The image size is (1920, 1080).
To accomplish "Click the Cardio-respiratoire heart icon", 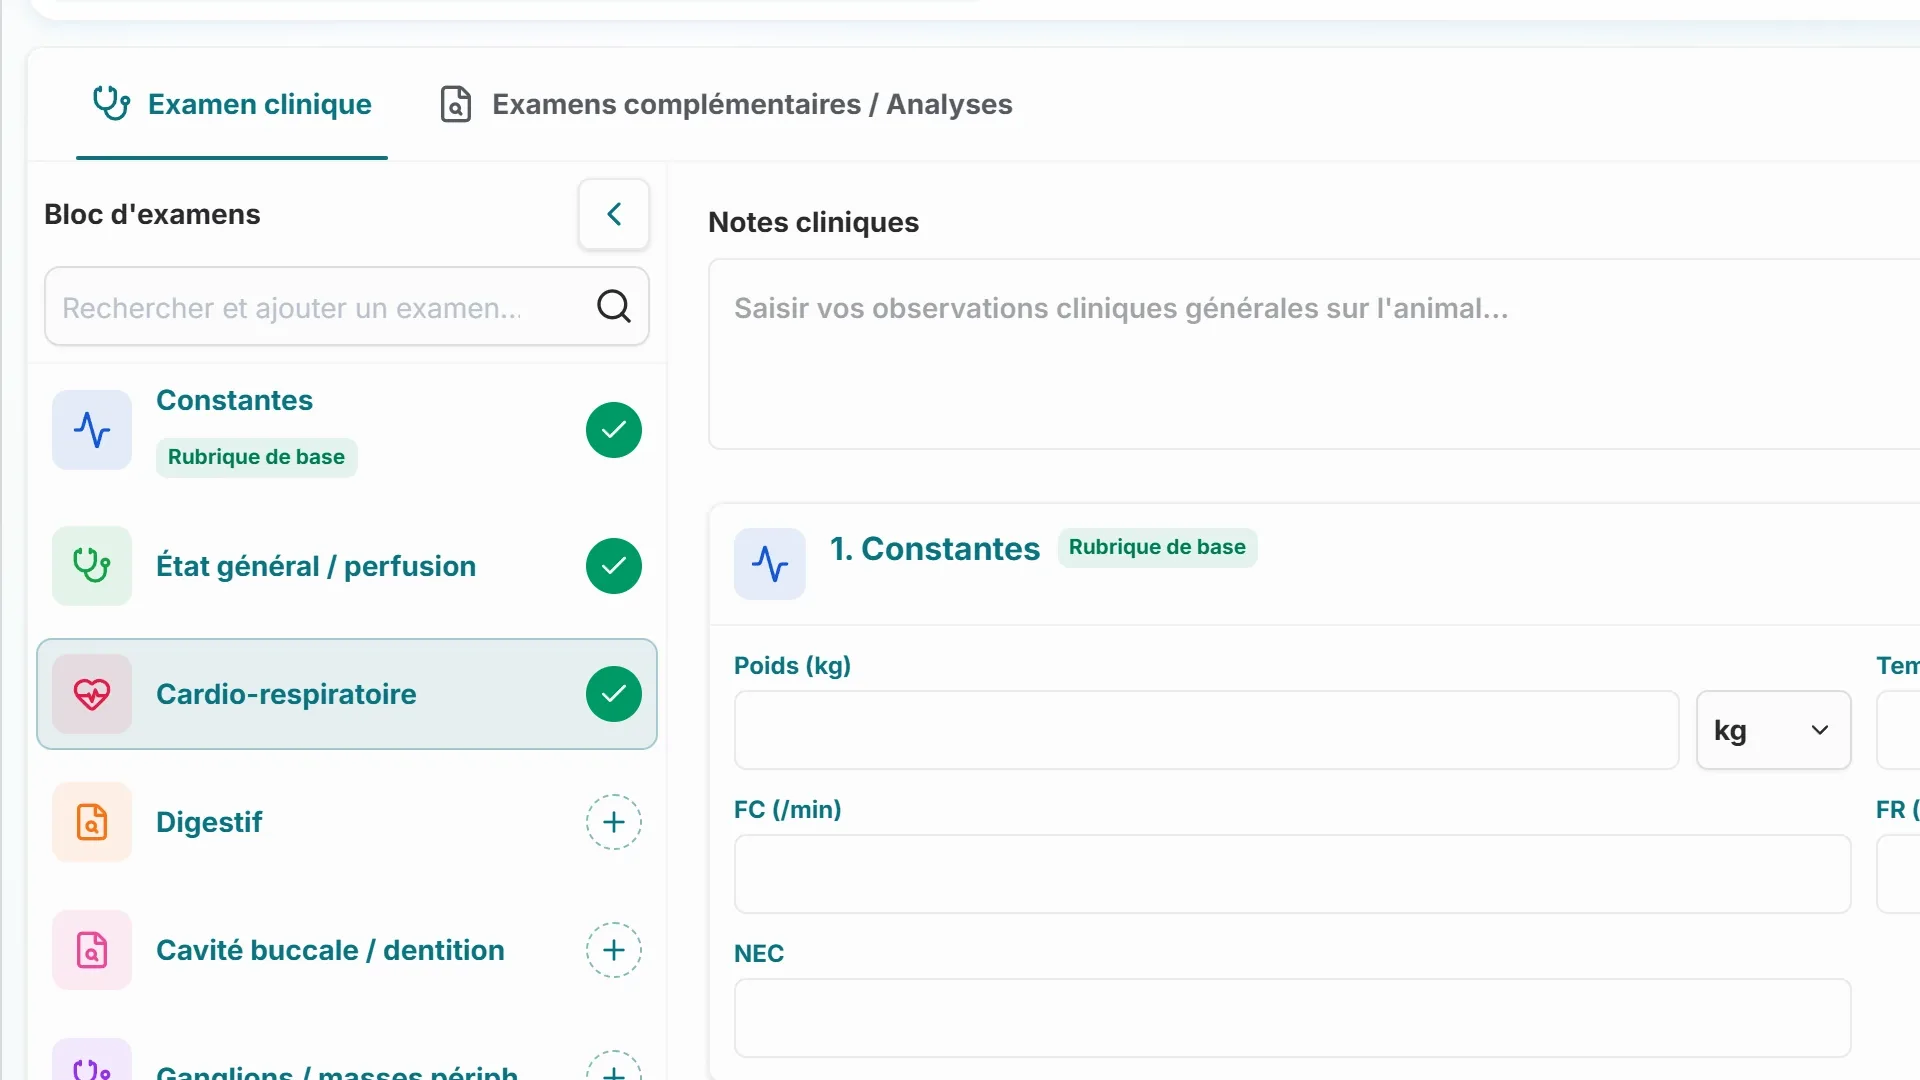I will 92,694.
